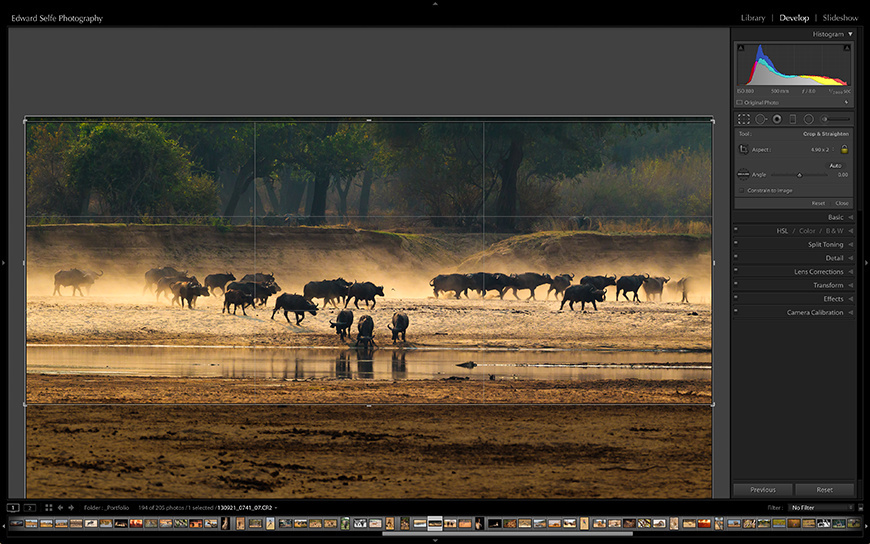This screenshot has height=544, width=870.
Task: Click the Straighten level tool beside Angle
Action: pyautogui.click(x=743, y=174)
